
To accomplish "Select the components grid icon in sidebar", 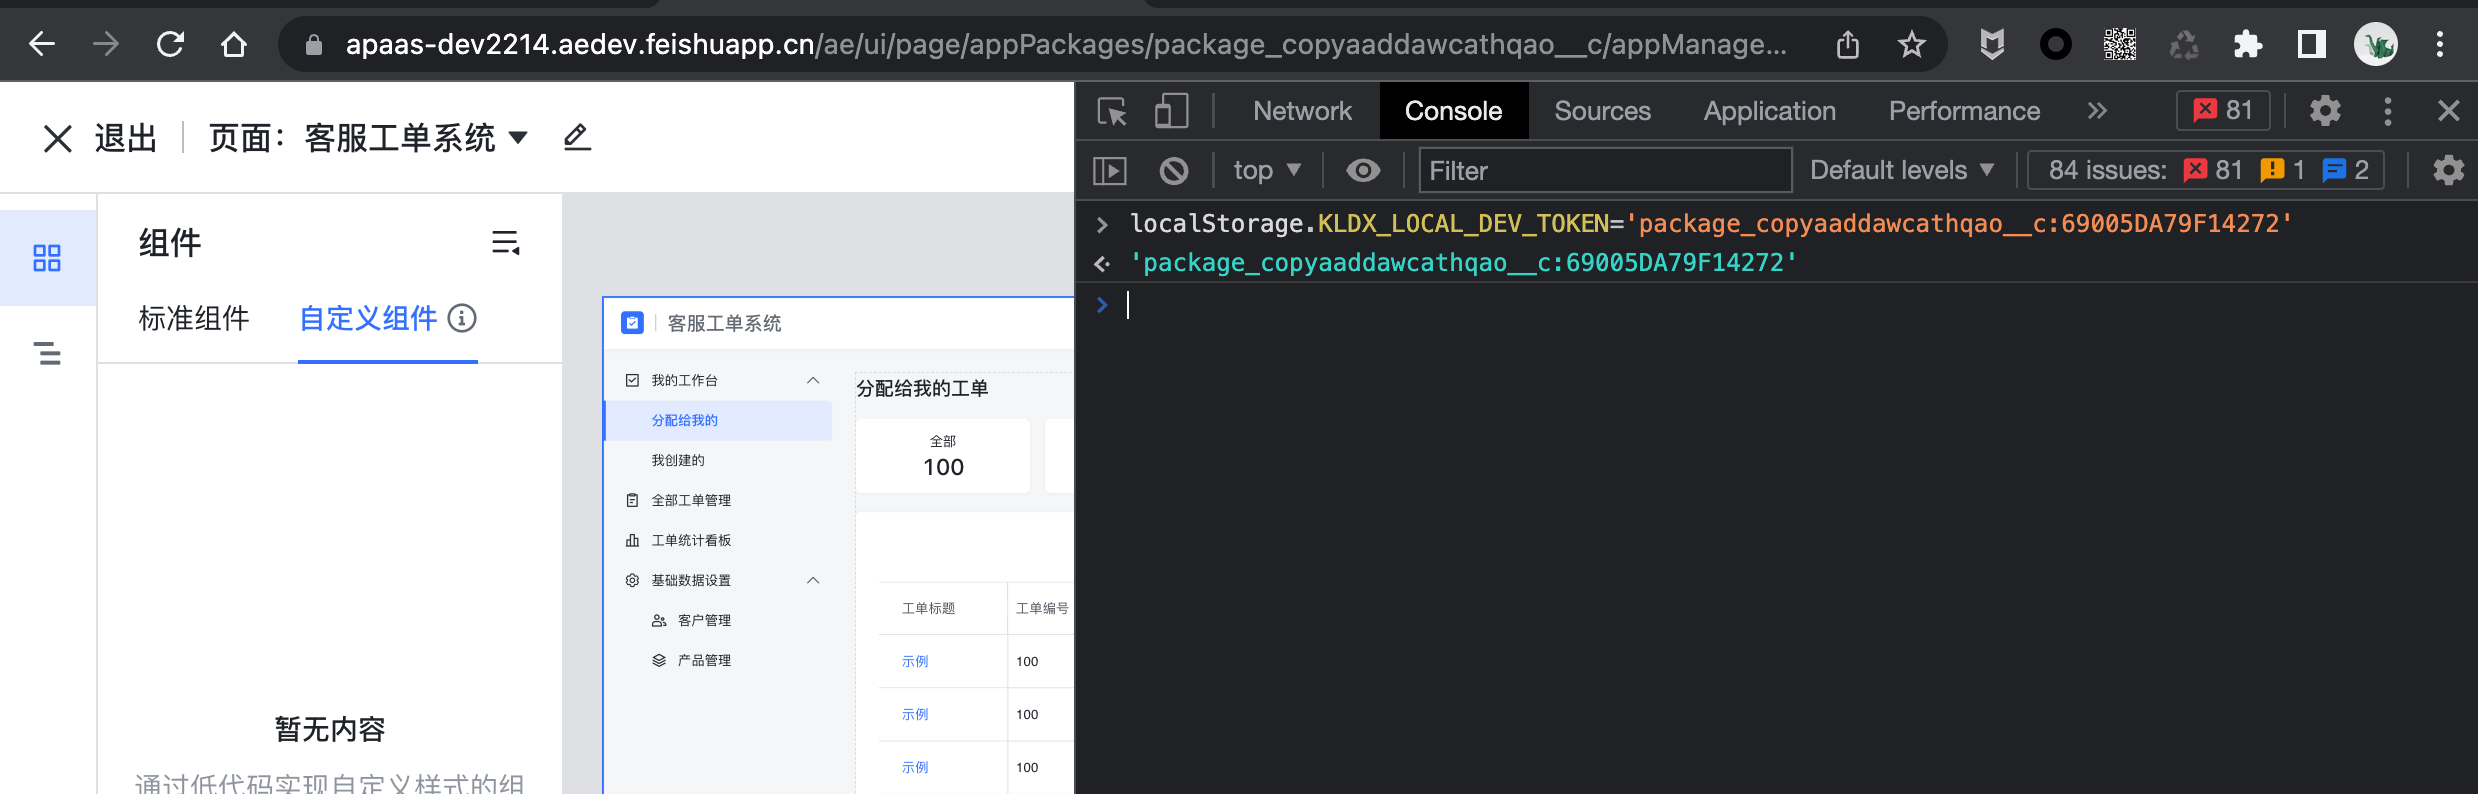I will click(47, 258).
